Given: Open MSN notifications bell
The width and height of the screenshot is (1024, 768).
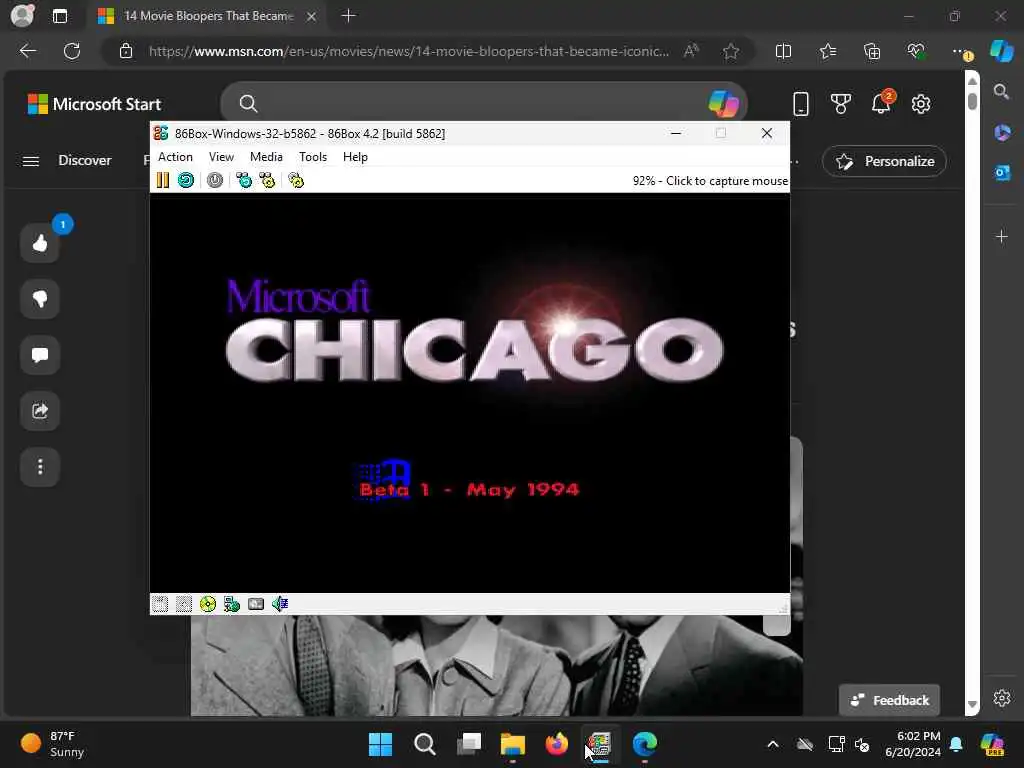Looking at the screenshot, I should click(881, 103).
